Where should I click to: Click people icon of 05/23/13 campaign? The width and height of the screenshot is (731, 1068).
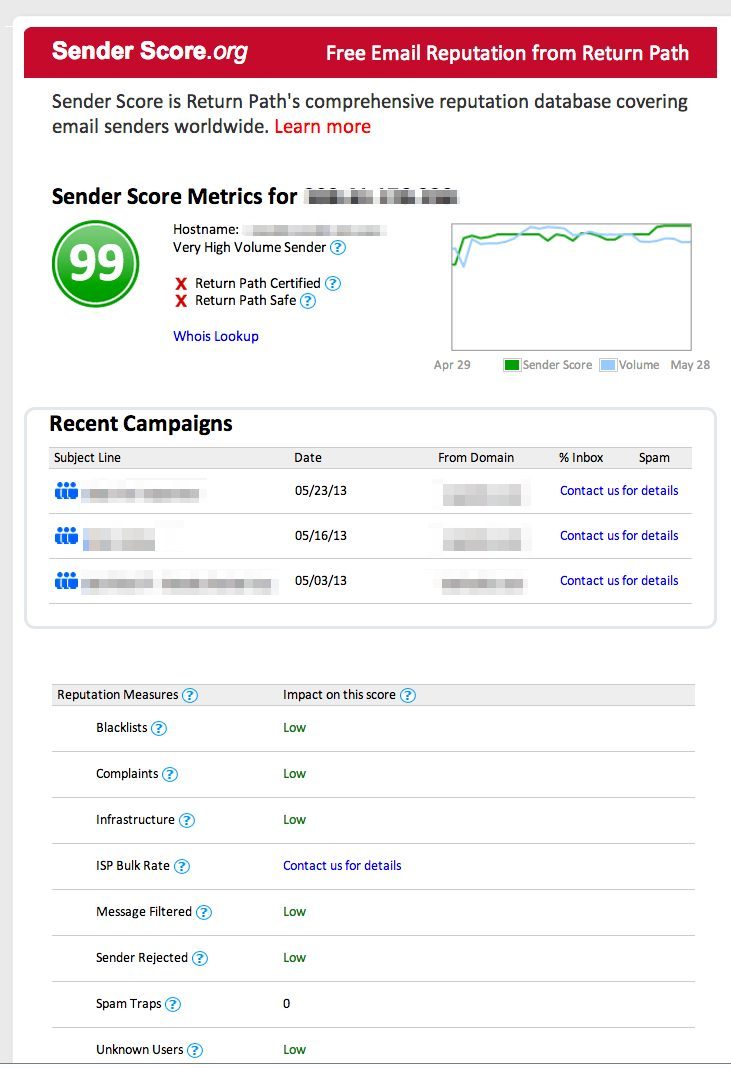(x=66, y=490)
